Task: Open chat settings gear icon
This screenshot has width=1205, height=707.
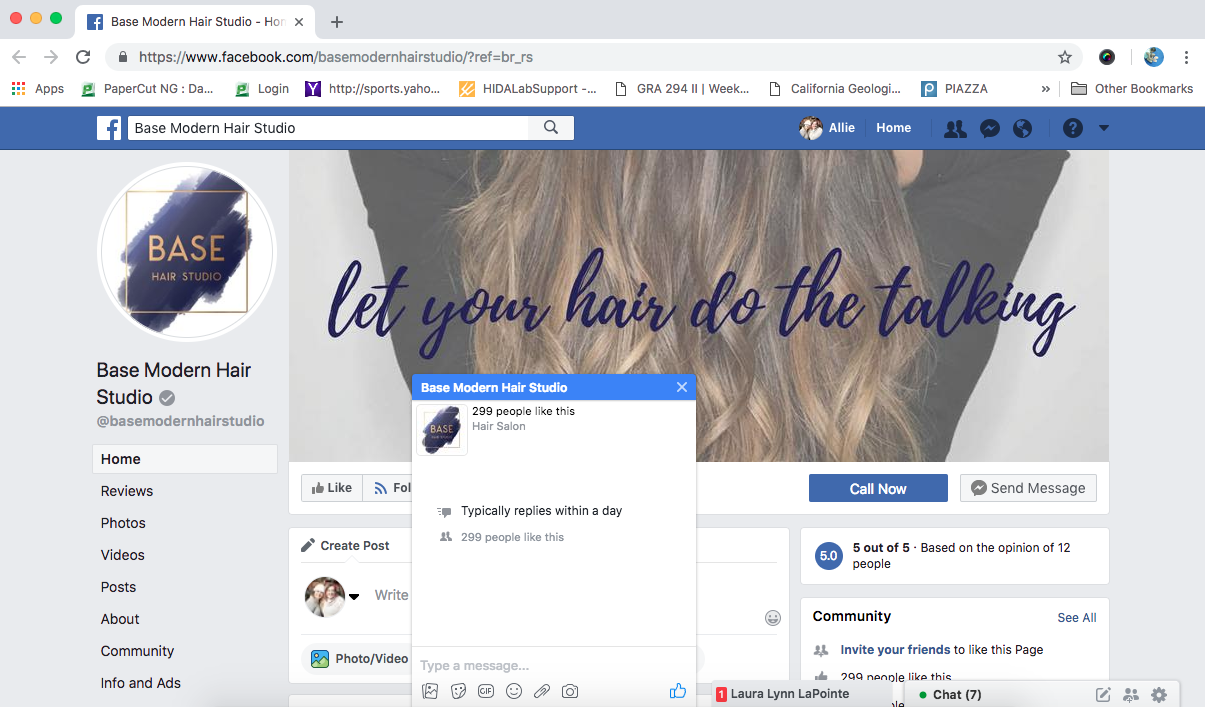Action: point(1159,695)
